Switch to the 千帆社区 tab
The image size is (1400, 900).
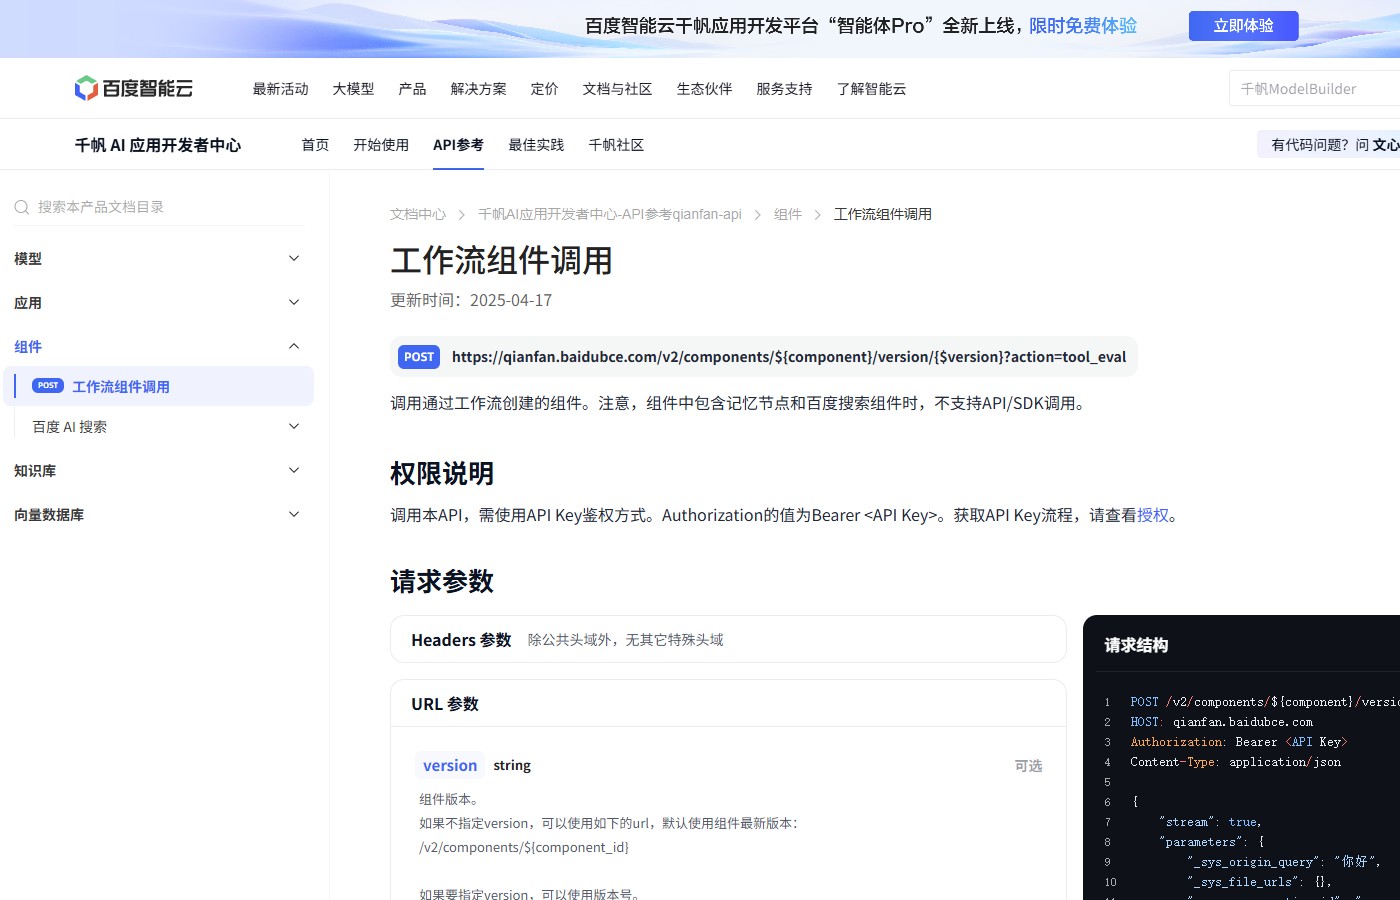click(616, 145)
